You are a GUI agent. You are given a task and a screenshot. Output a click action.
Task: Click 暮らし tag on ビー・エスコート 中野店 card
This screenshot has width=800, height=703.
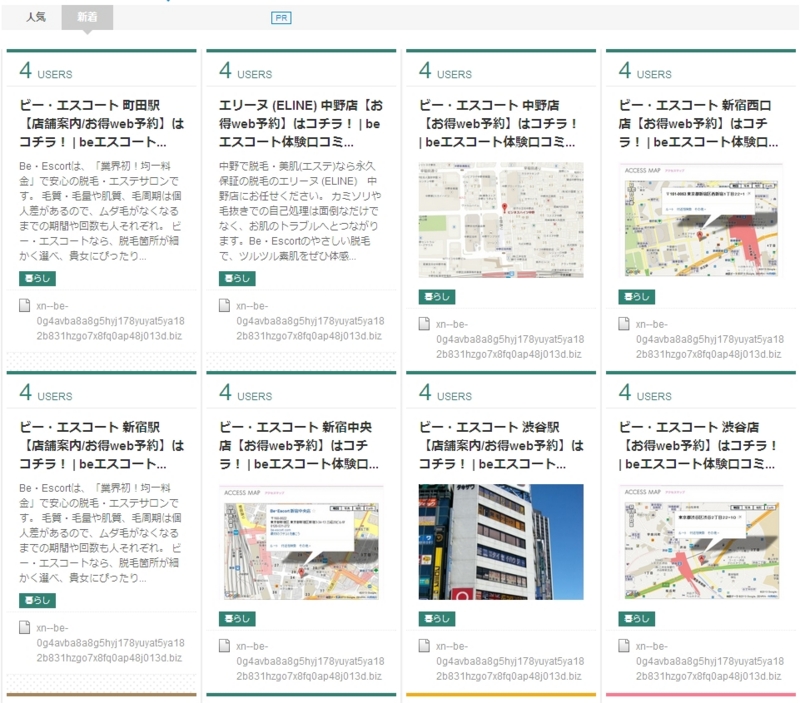pos(437,296)
